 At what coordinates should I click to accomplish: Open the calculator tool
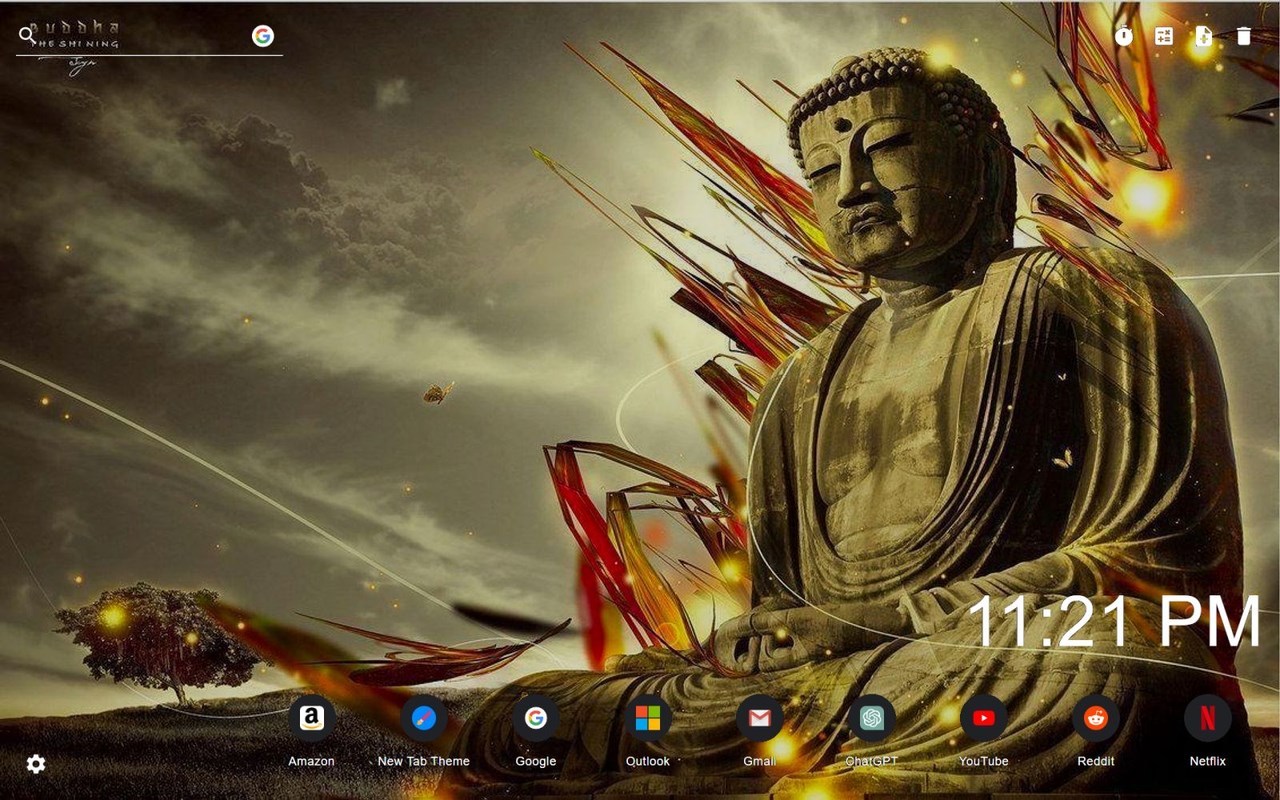(1164, 36)
